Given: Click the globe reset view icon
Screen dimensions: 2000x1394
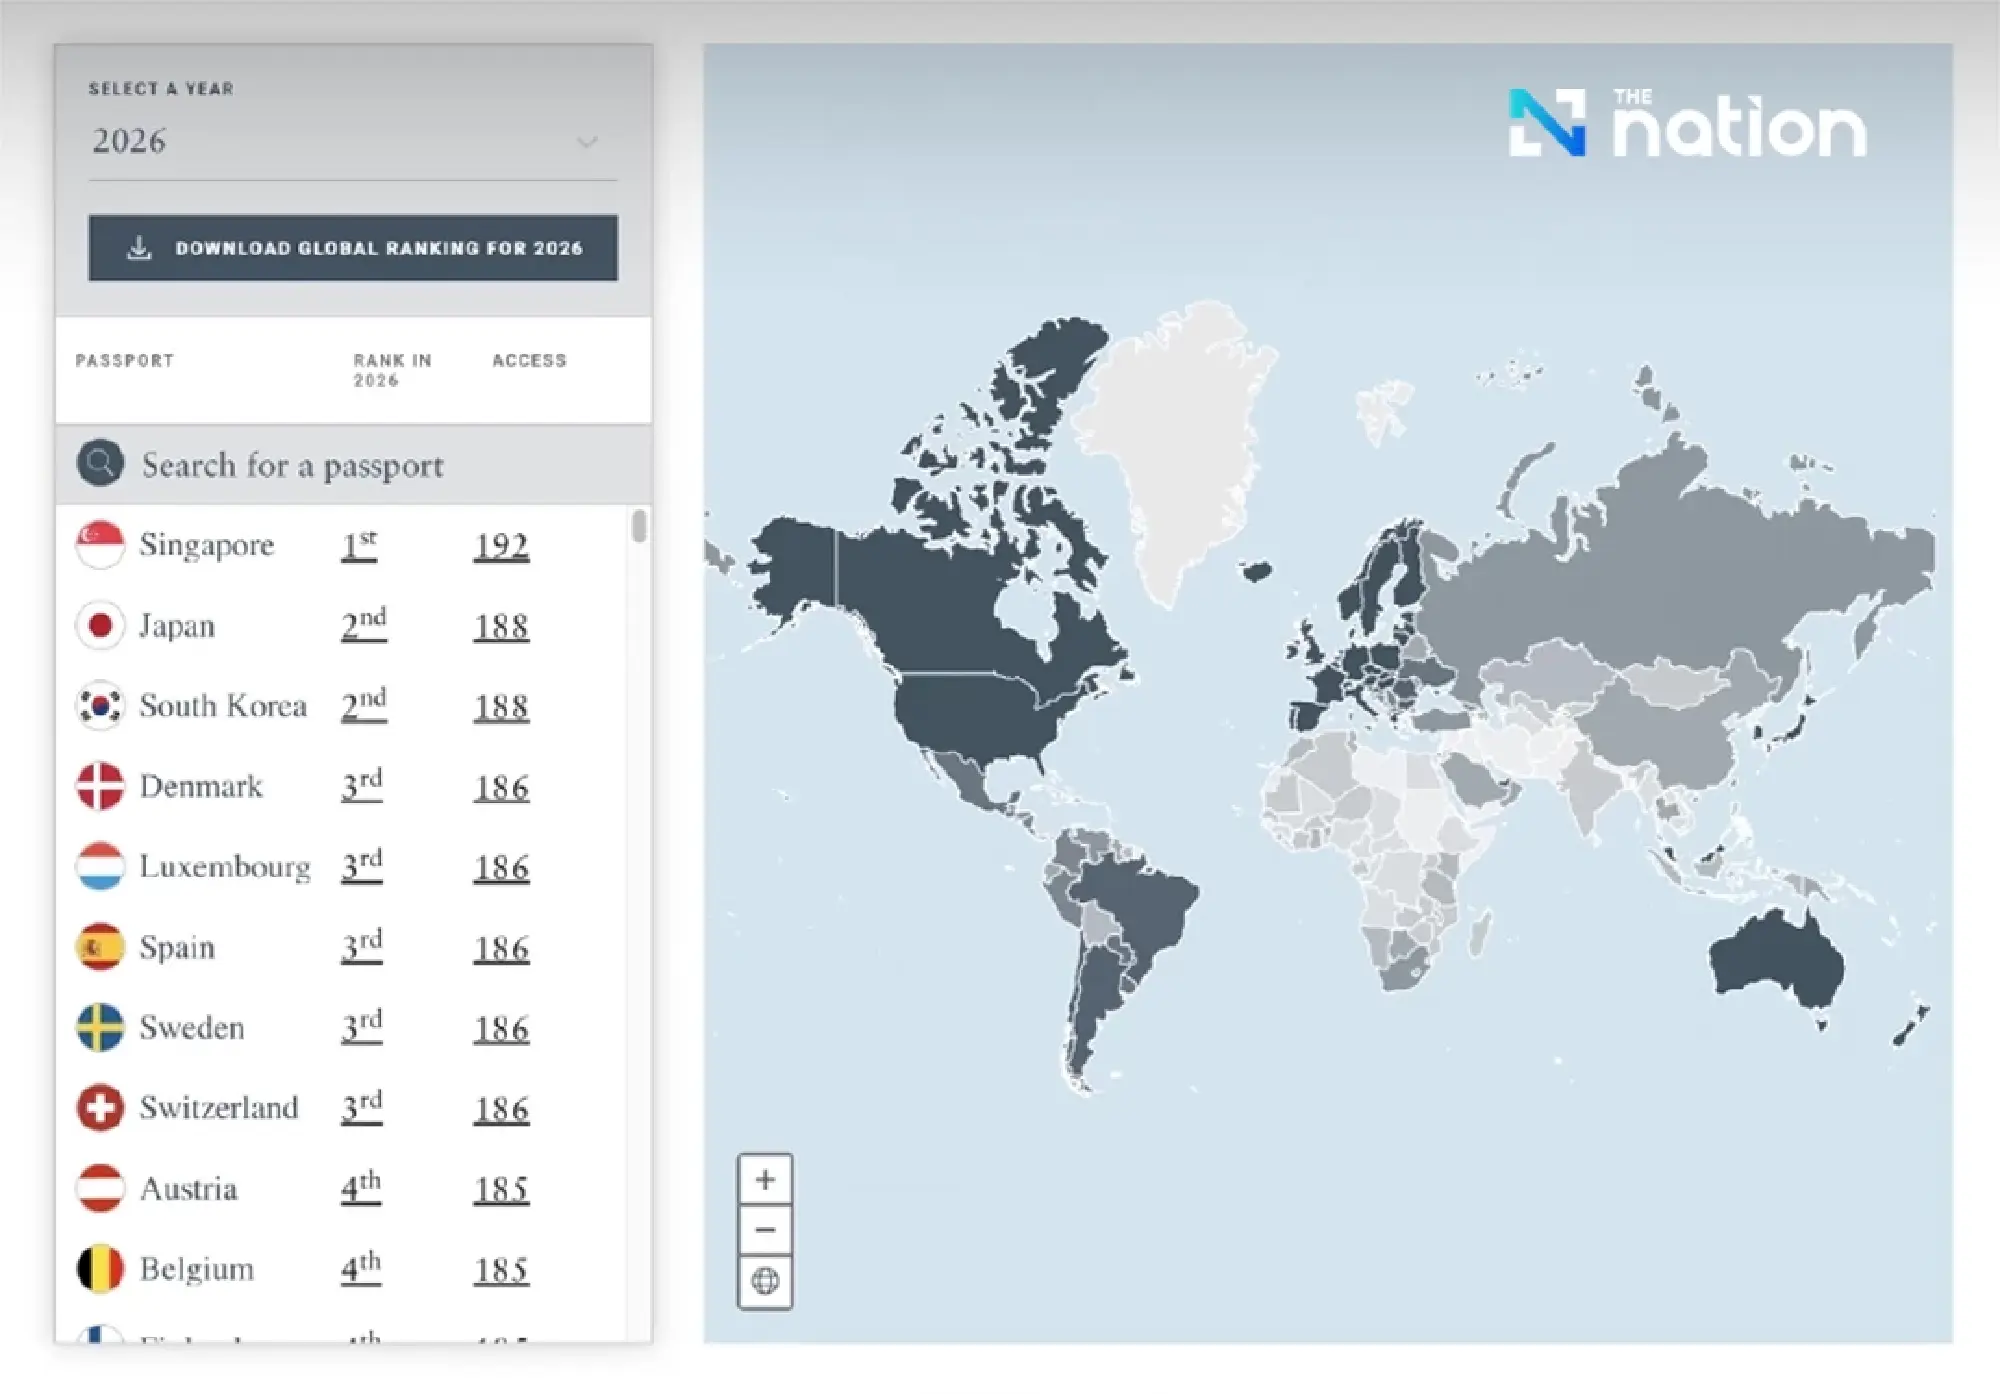Looking at the screenshot, I should click(765, 1278).
